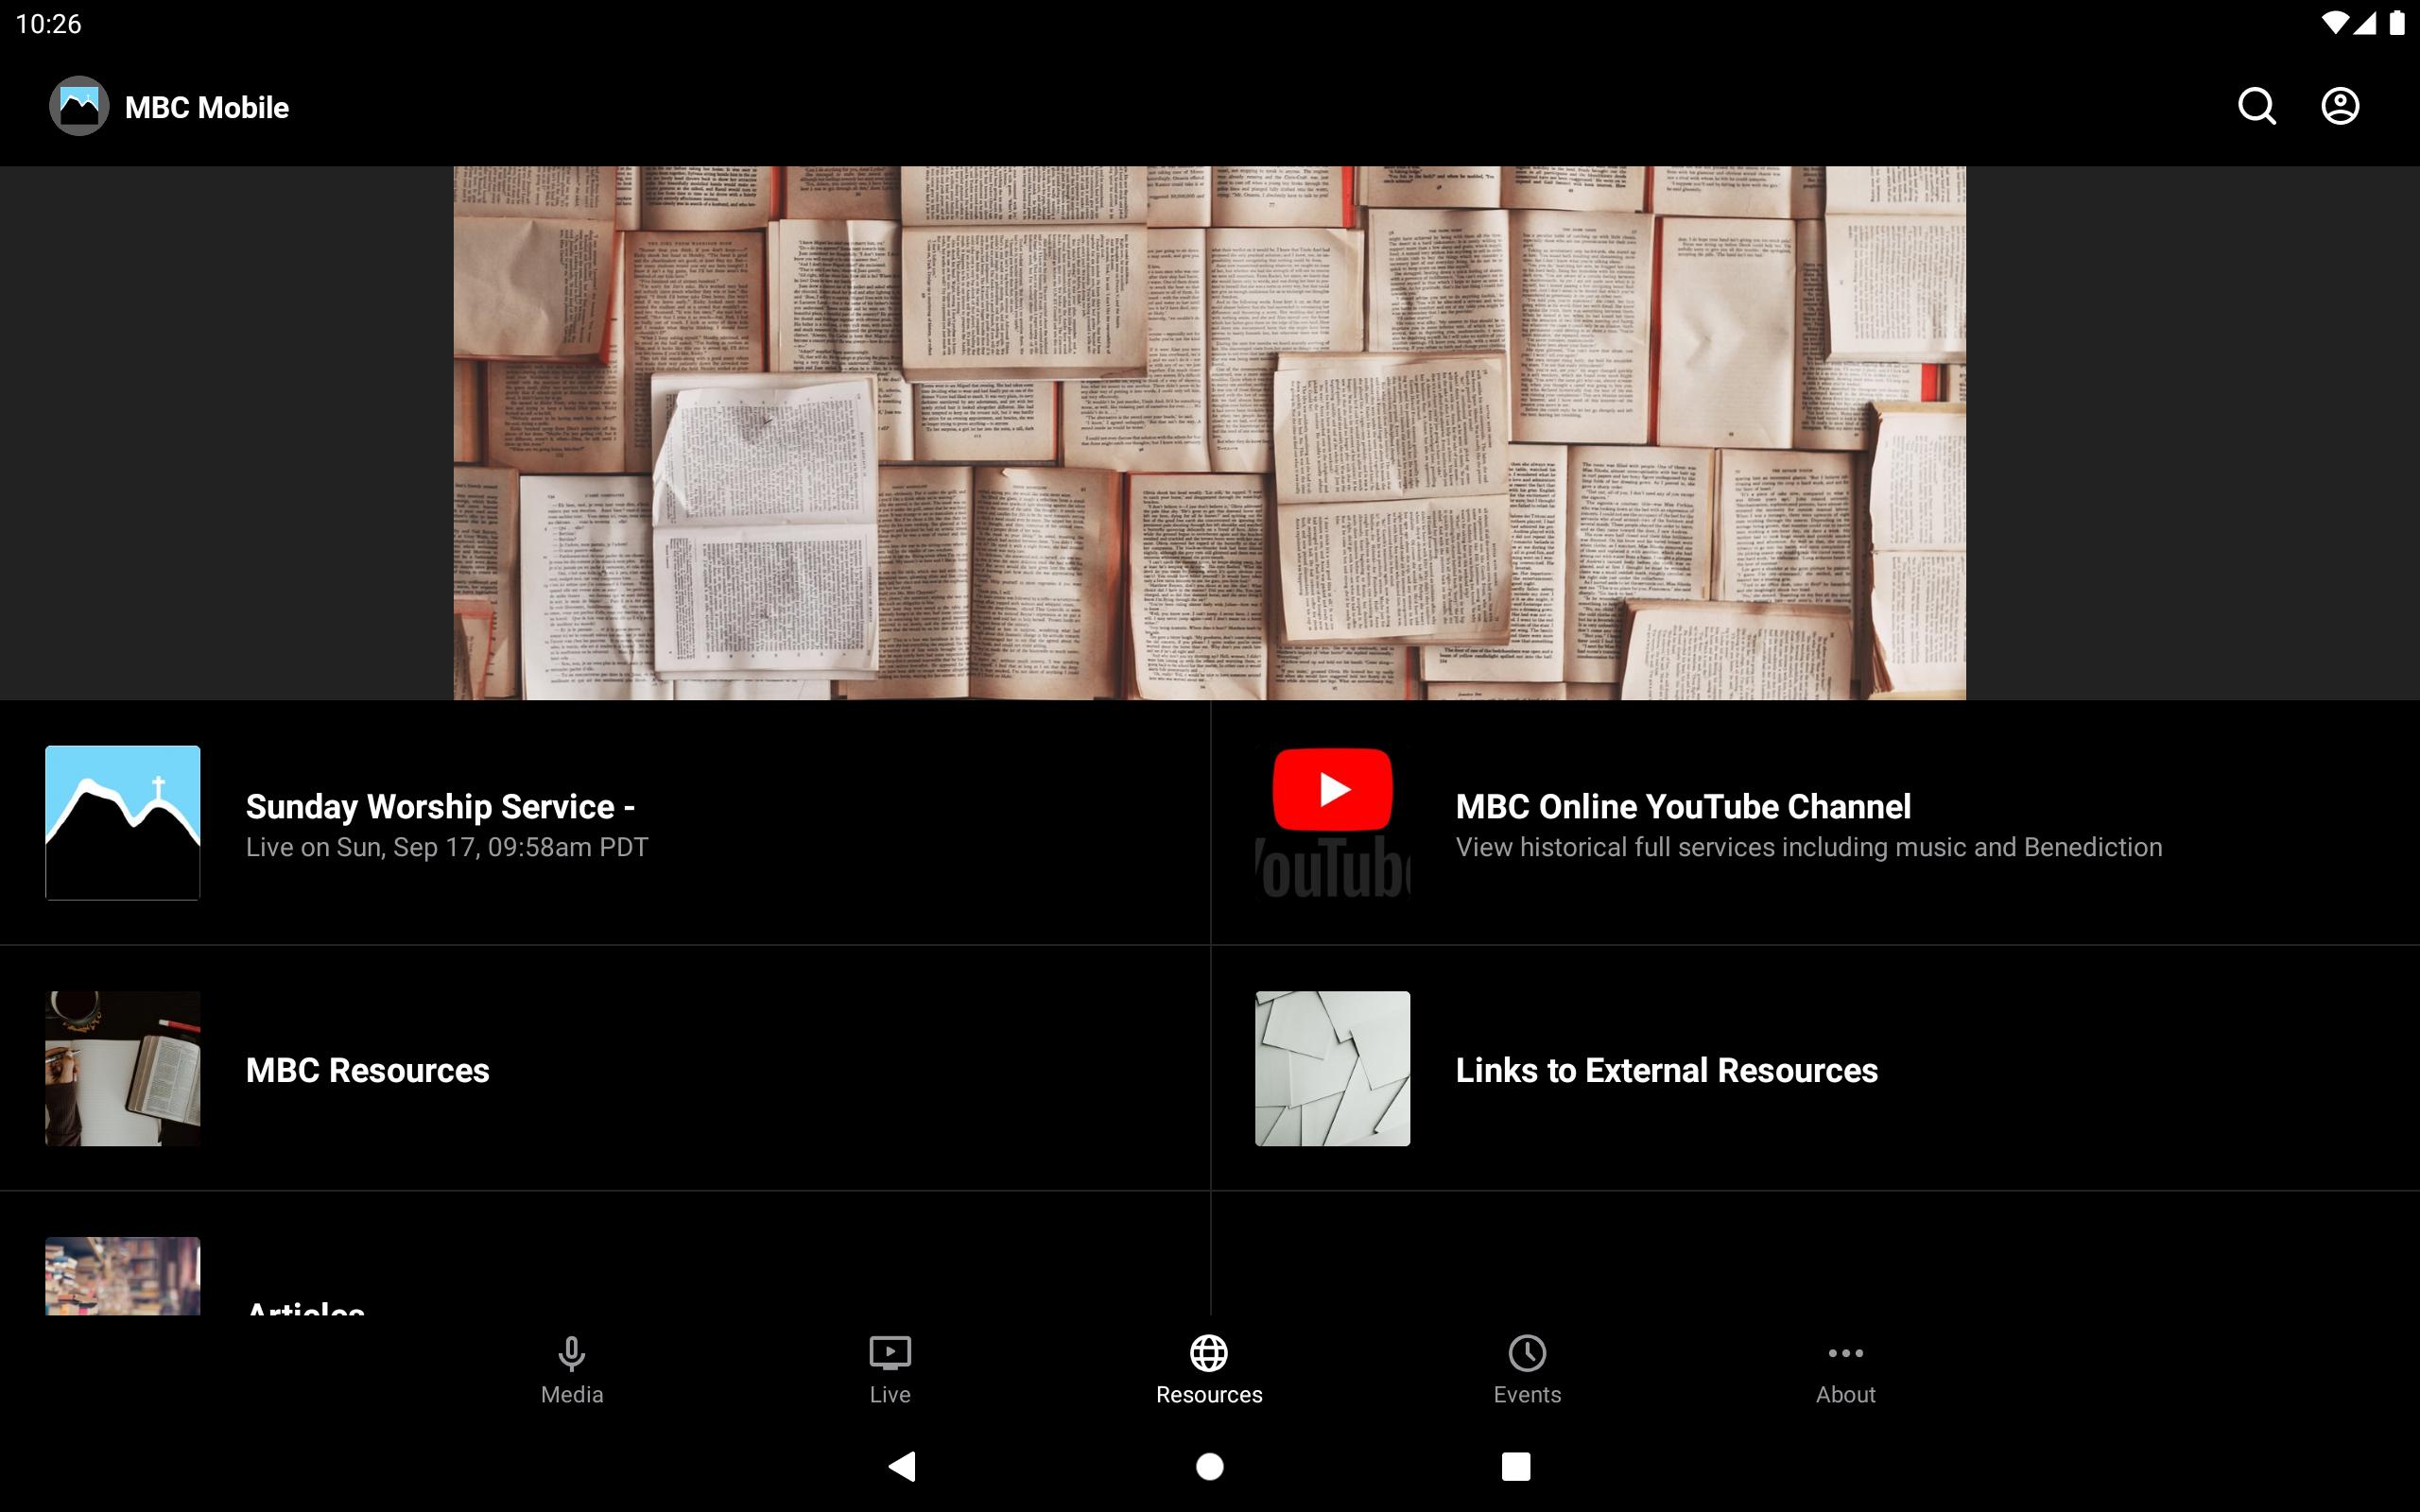This screenshot has height=1512, width=2420.
Task: Select the About tab label
Action: (x=1845, y=1394)
